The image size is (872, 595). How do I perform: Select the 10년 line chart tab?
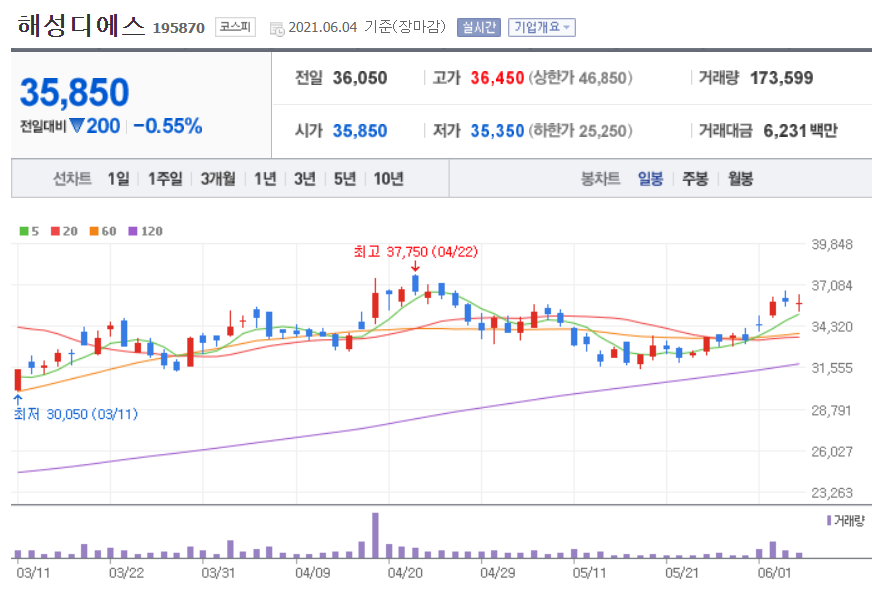pos(388,178)
